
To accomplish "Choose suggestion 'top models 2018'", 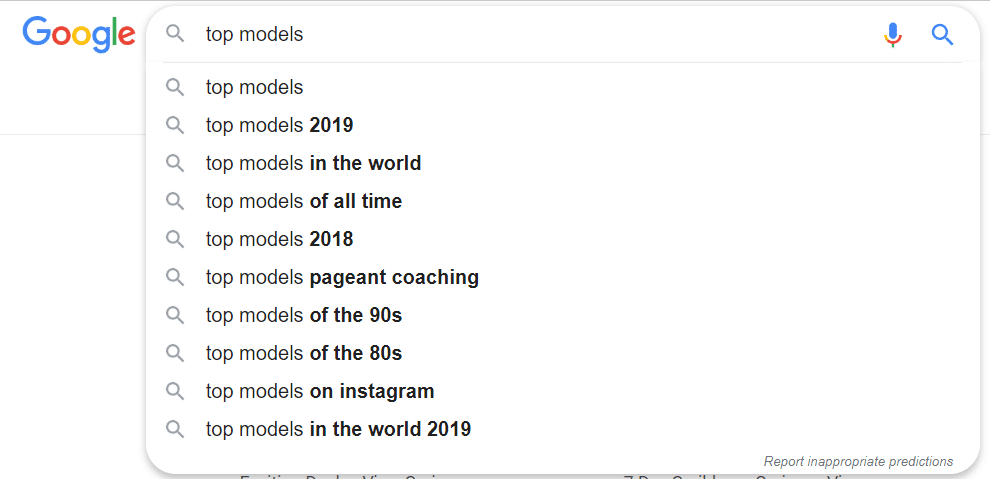I will coord(562,239).
